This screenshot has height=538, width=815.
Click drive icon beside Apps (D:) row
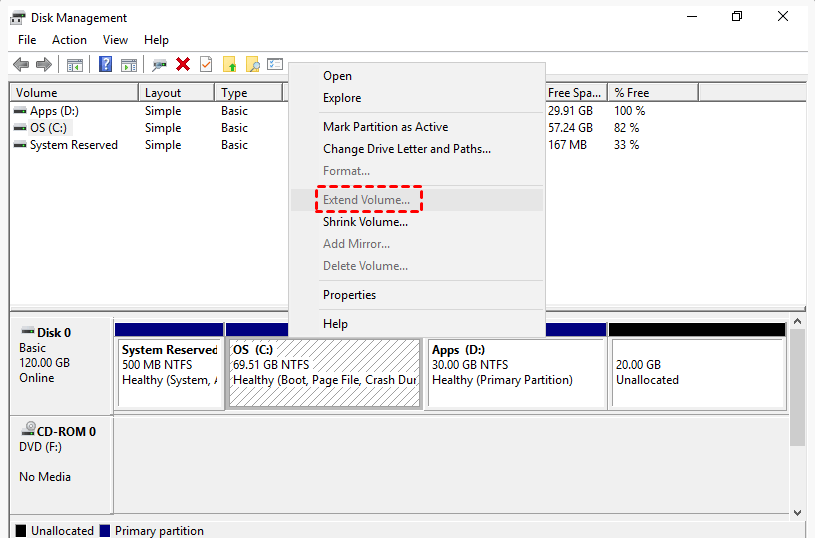[20, 111]
